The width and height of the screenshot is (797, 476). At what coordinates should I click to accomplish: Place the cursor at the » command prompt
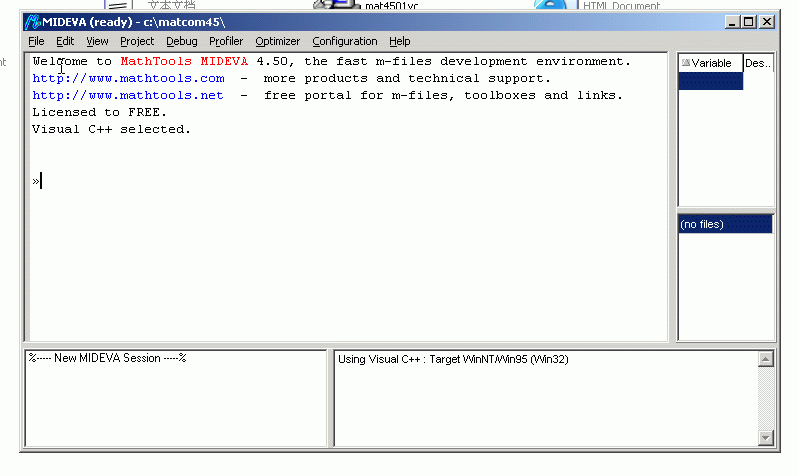(37, 181)
